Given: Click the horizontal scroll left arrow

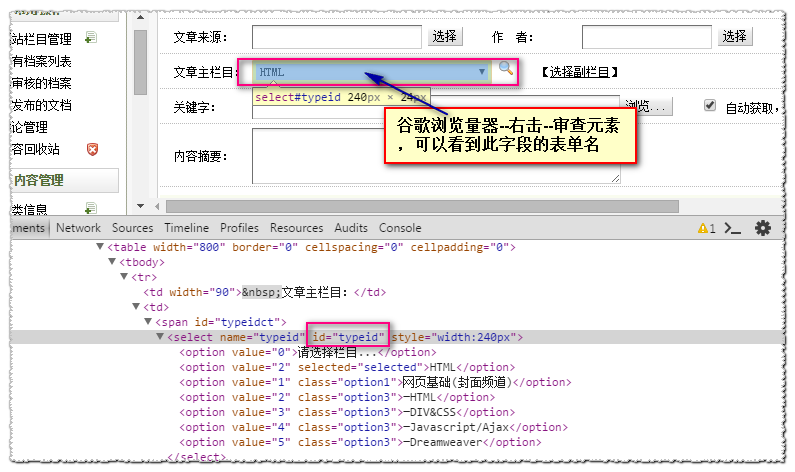Looking at the screenshot, I should click(x=157, y=206).
